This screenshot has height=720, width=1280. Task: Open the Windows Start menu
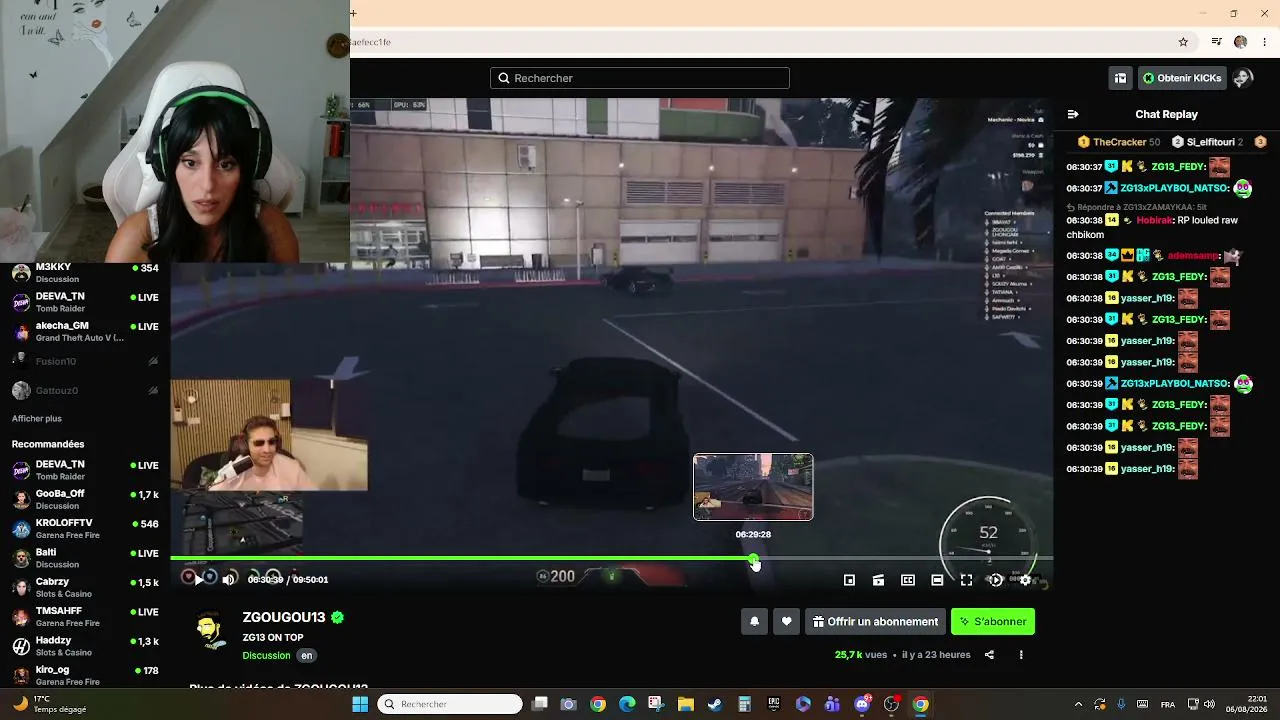(x=360, y=704)
